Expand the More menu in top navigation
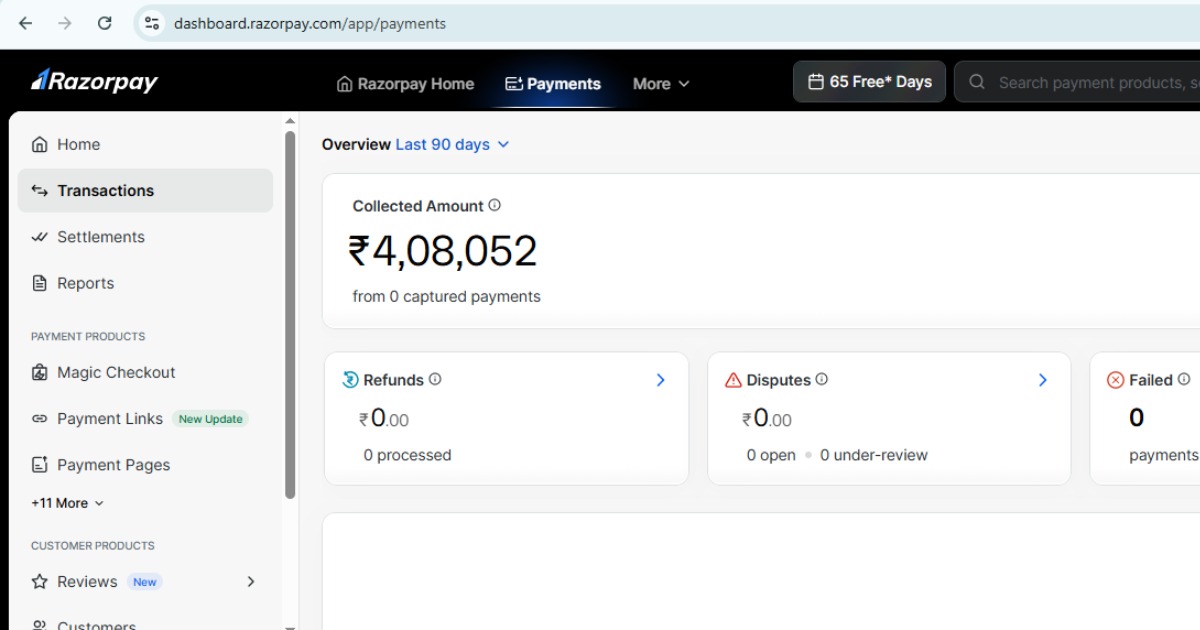The height and width of the screenshot is (630, 1200). pyautogui.click(x=661, y=84)
